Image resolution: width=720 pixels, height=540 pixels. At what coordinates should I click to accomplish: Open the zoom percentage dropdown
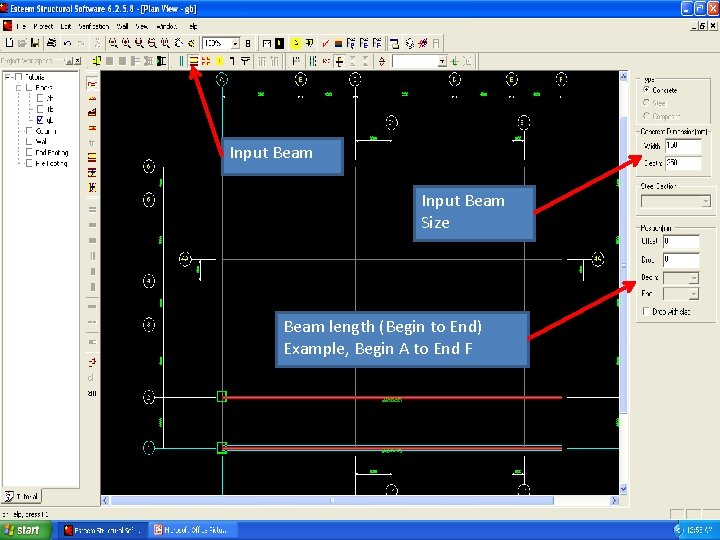click(235, 44)
